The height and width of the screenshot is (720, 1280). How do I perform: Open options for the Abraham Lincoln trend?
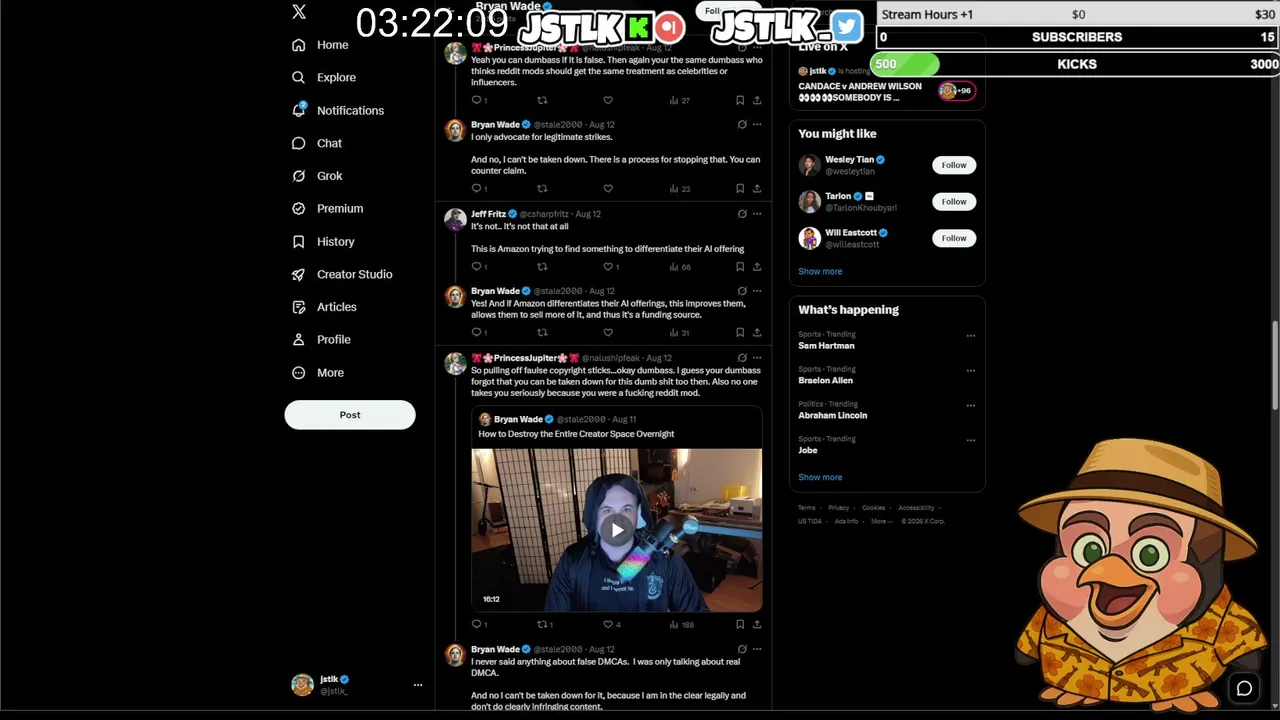pos(970,405)
